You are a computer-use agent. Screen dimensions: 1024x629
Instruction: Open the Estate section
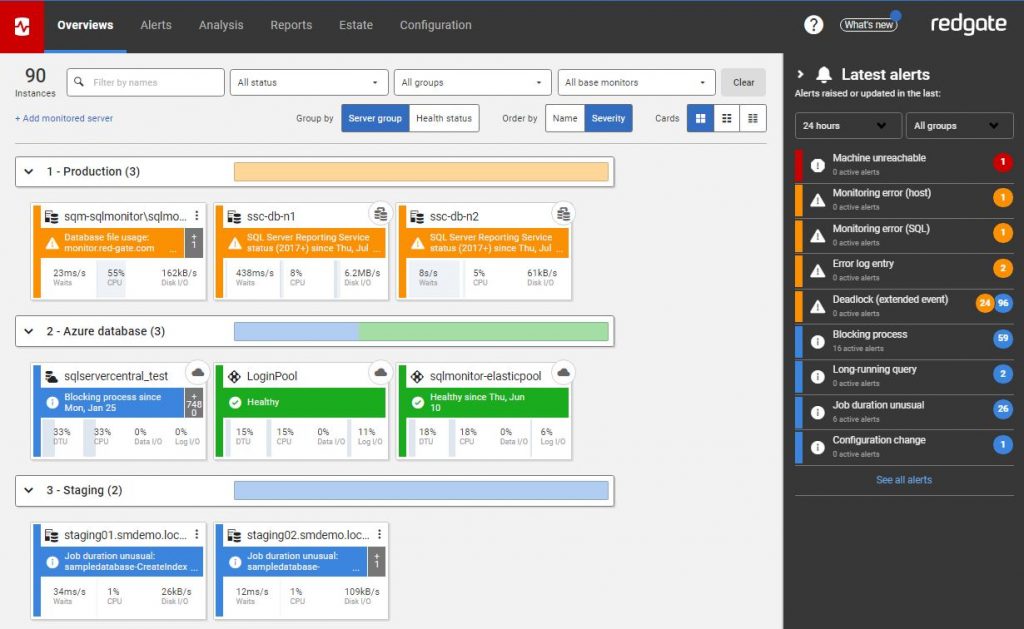pyautogui.click(x=355, y=26)
